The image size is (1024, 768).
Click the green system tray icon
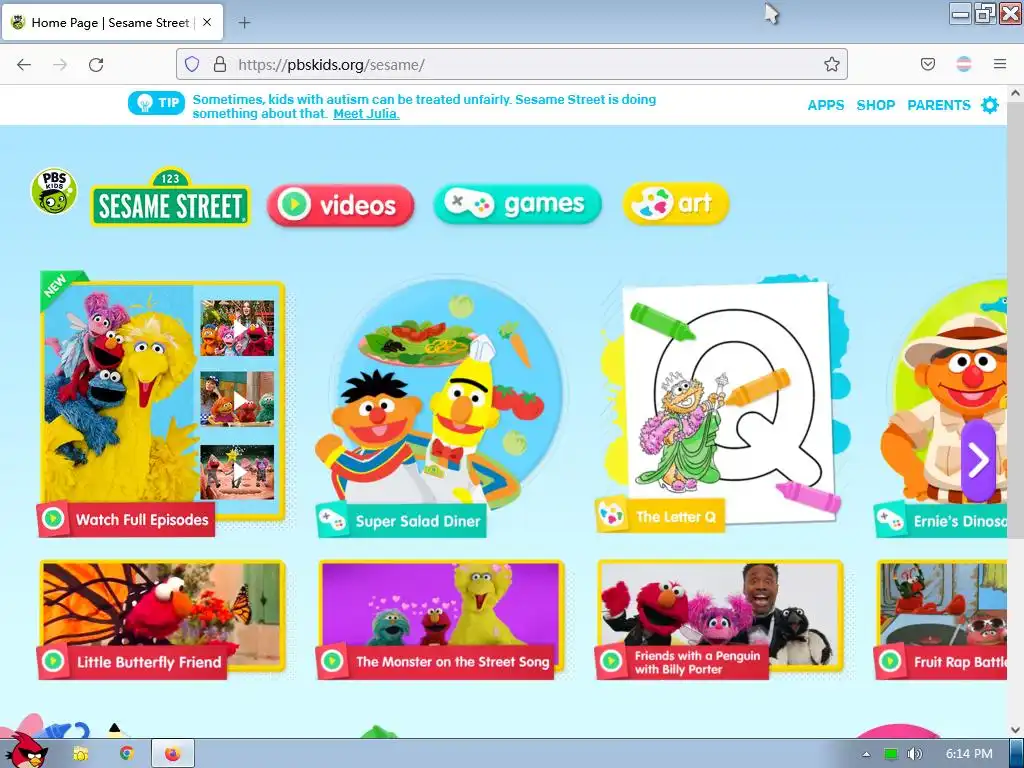(891, 754)
